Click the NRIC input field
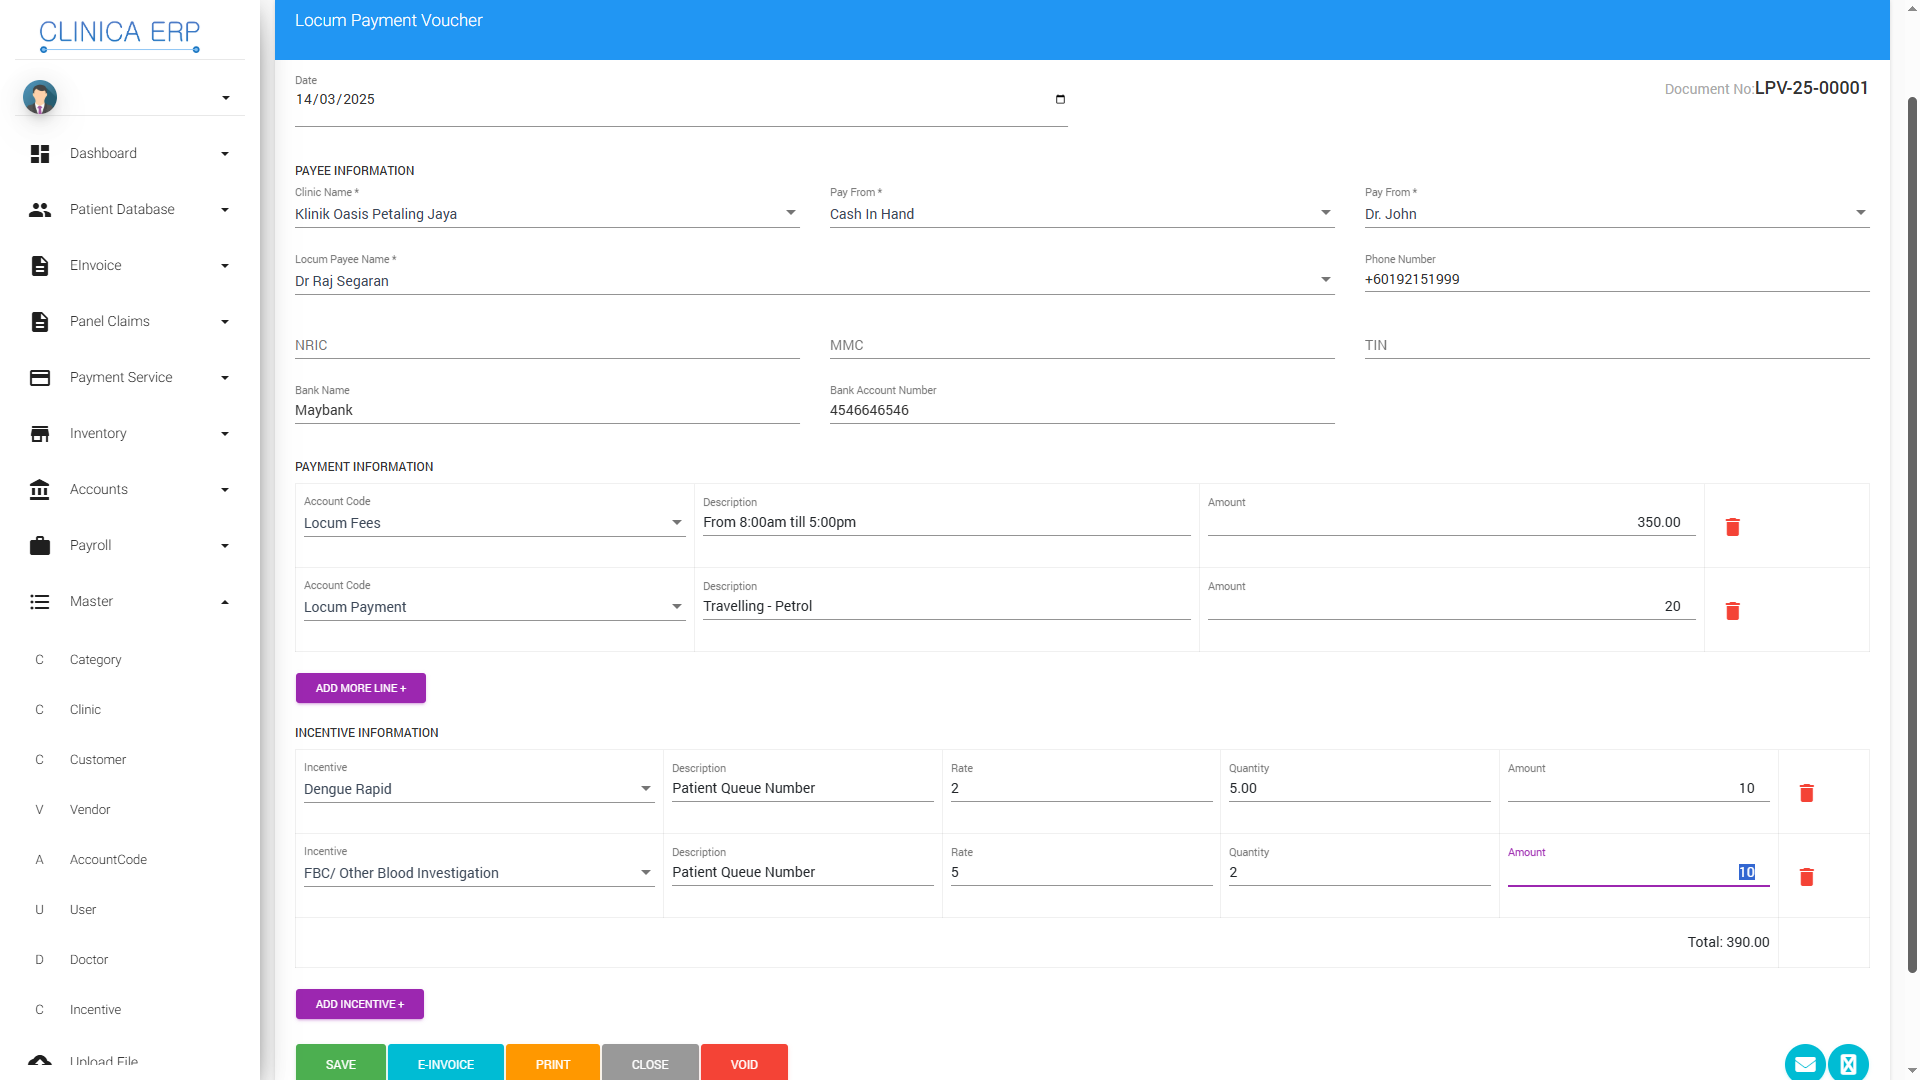The image size is (1920, 1080). click(546, 345)
